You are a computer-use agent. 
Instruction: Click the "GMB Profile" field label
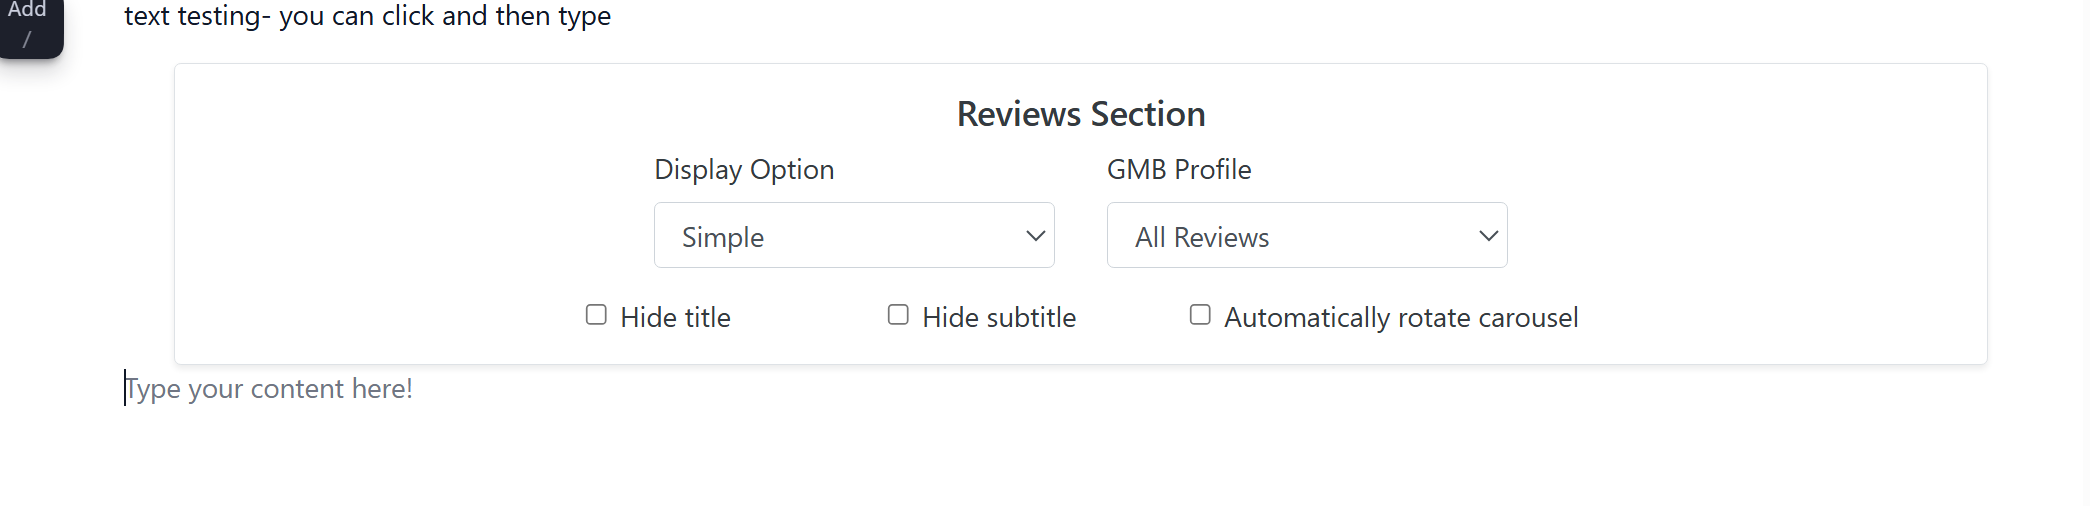click(1178, 170)
